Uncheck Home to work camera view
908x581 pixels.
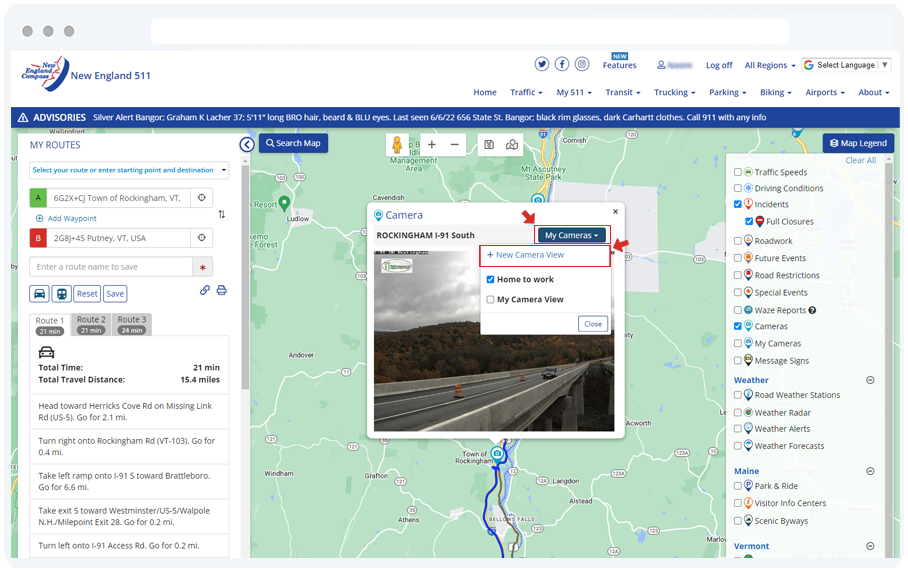(x=490, y=279)
